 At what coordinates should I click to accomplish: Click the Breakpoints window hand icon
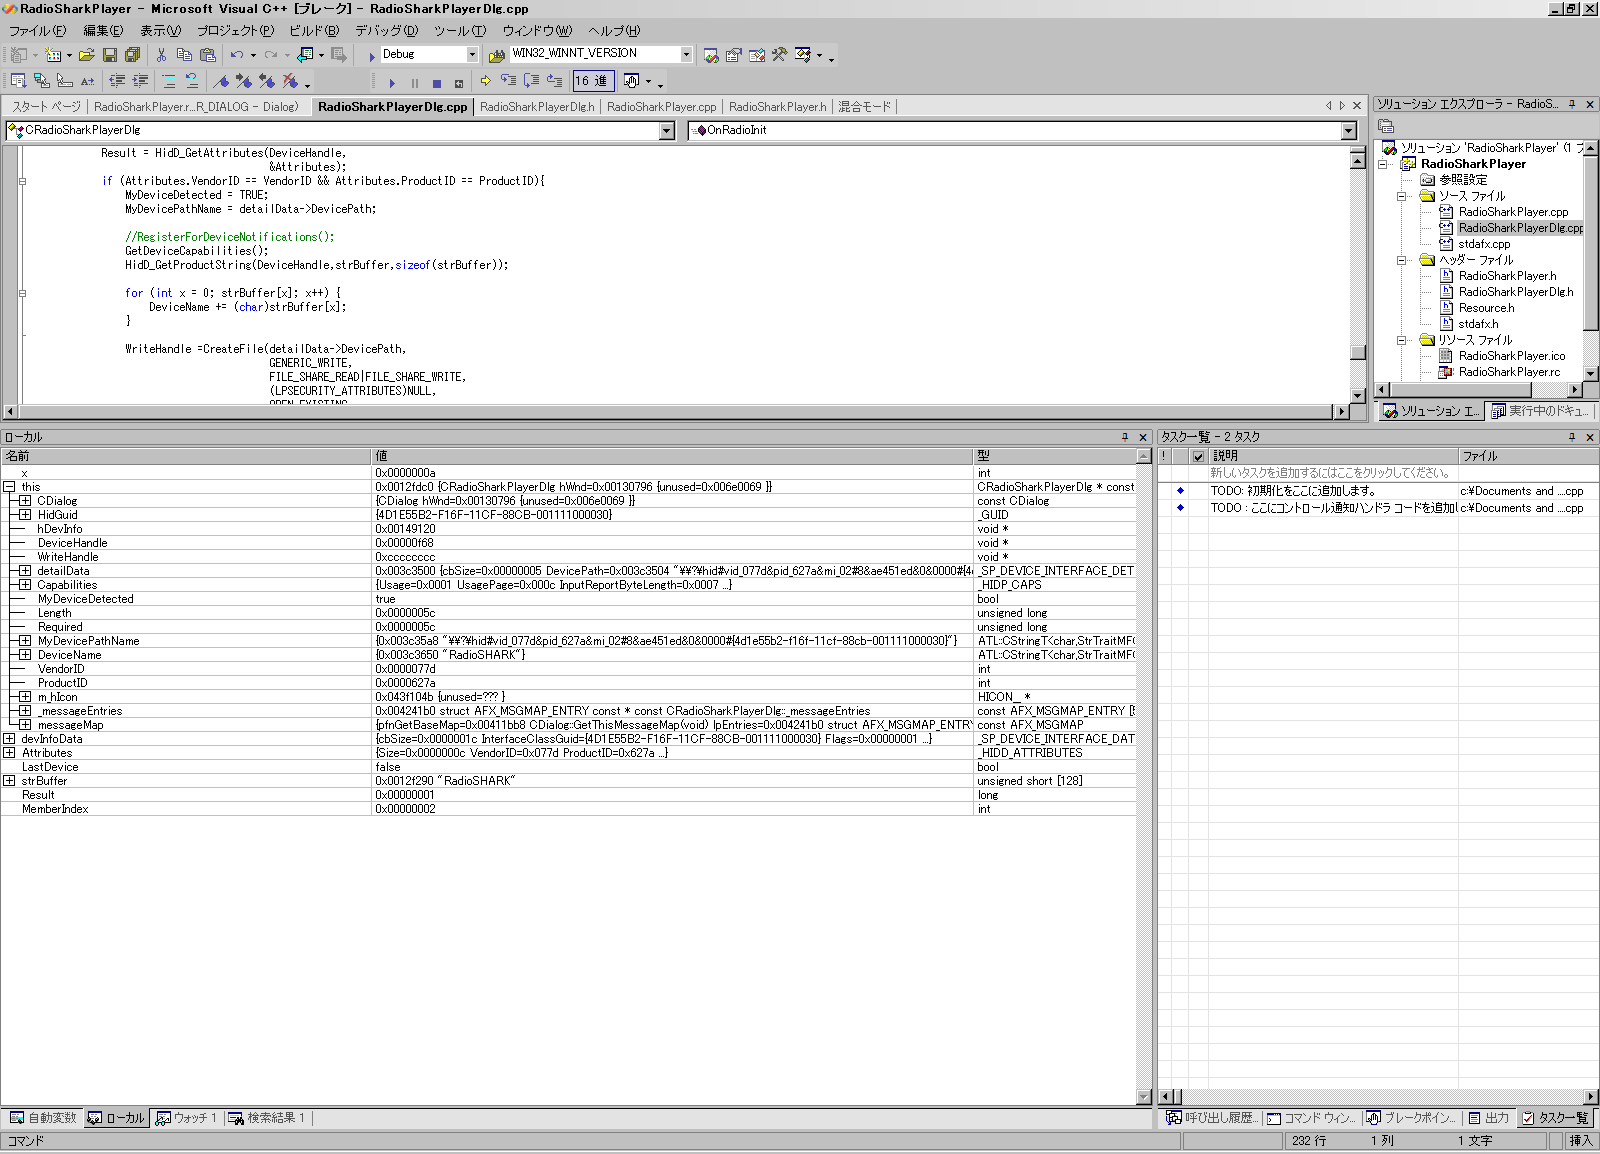point(632,81)
